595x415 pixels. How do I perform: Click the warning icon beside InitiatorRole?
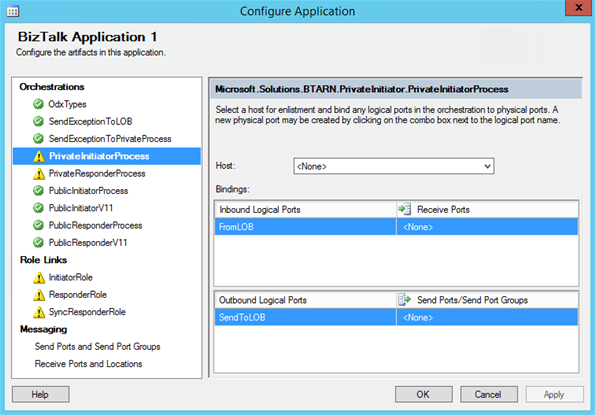(39, 278)
